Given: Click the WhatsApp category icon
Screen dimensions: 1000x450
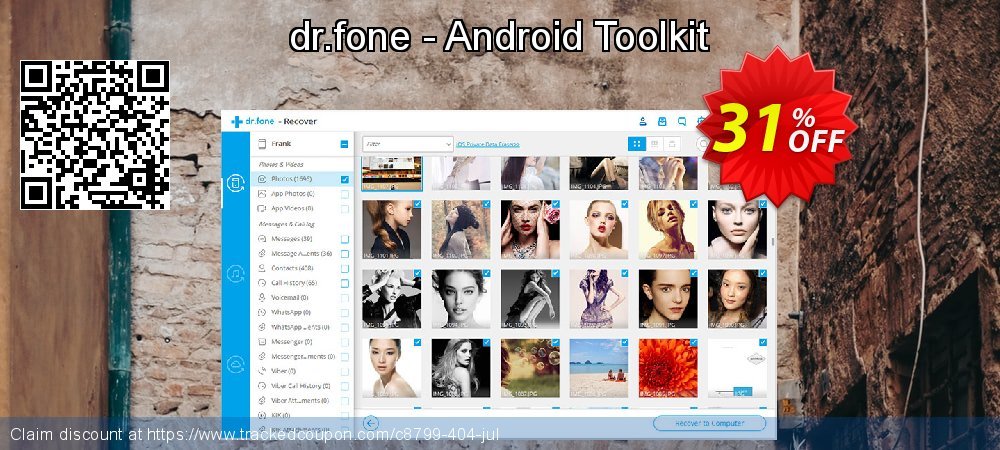Looking at the screenshot, I should pyautogui.click(x=261, y=312).
